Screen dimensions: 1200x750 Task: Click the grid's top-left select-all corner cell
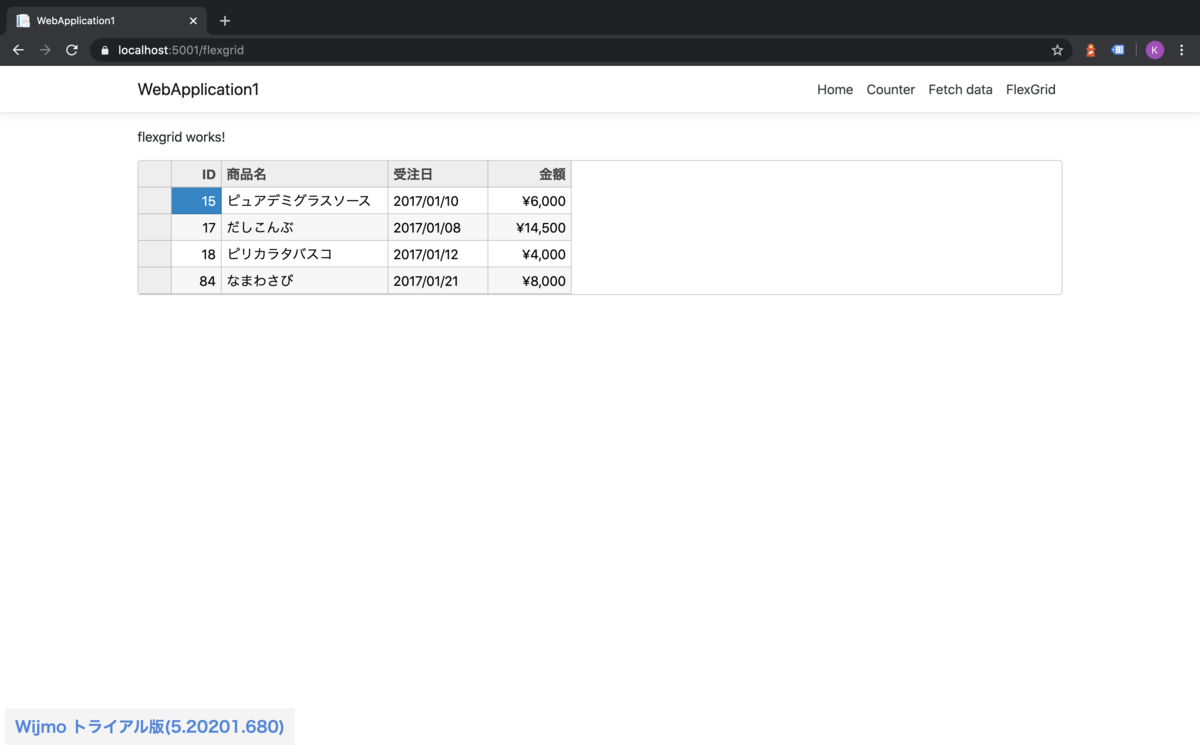(155, 174)
